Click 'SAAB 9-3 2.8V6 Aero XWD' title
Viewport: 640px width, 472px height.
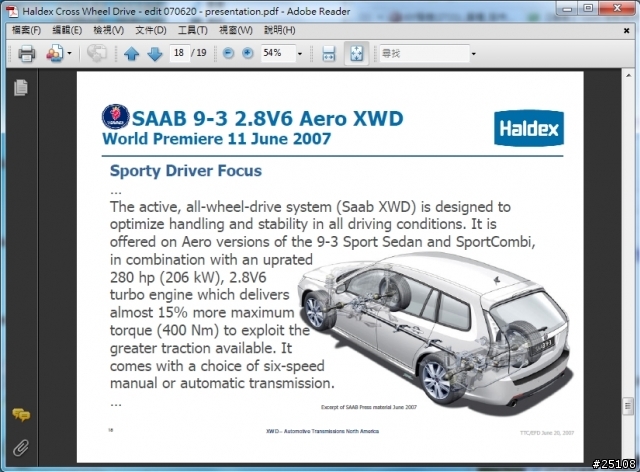coord(268,119)
